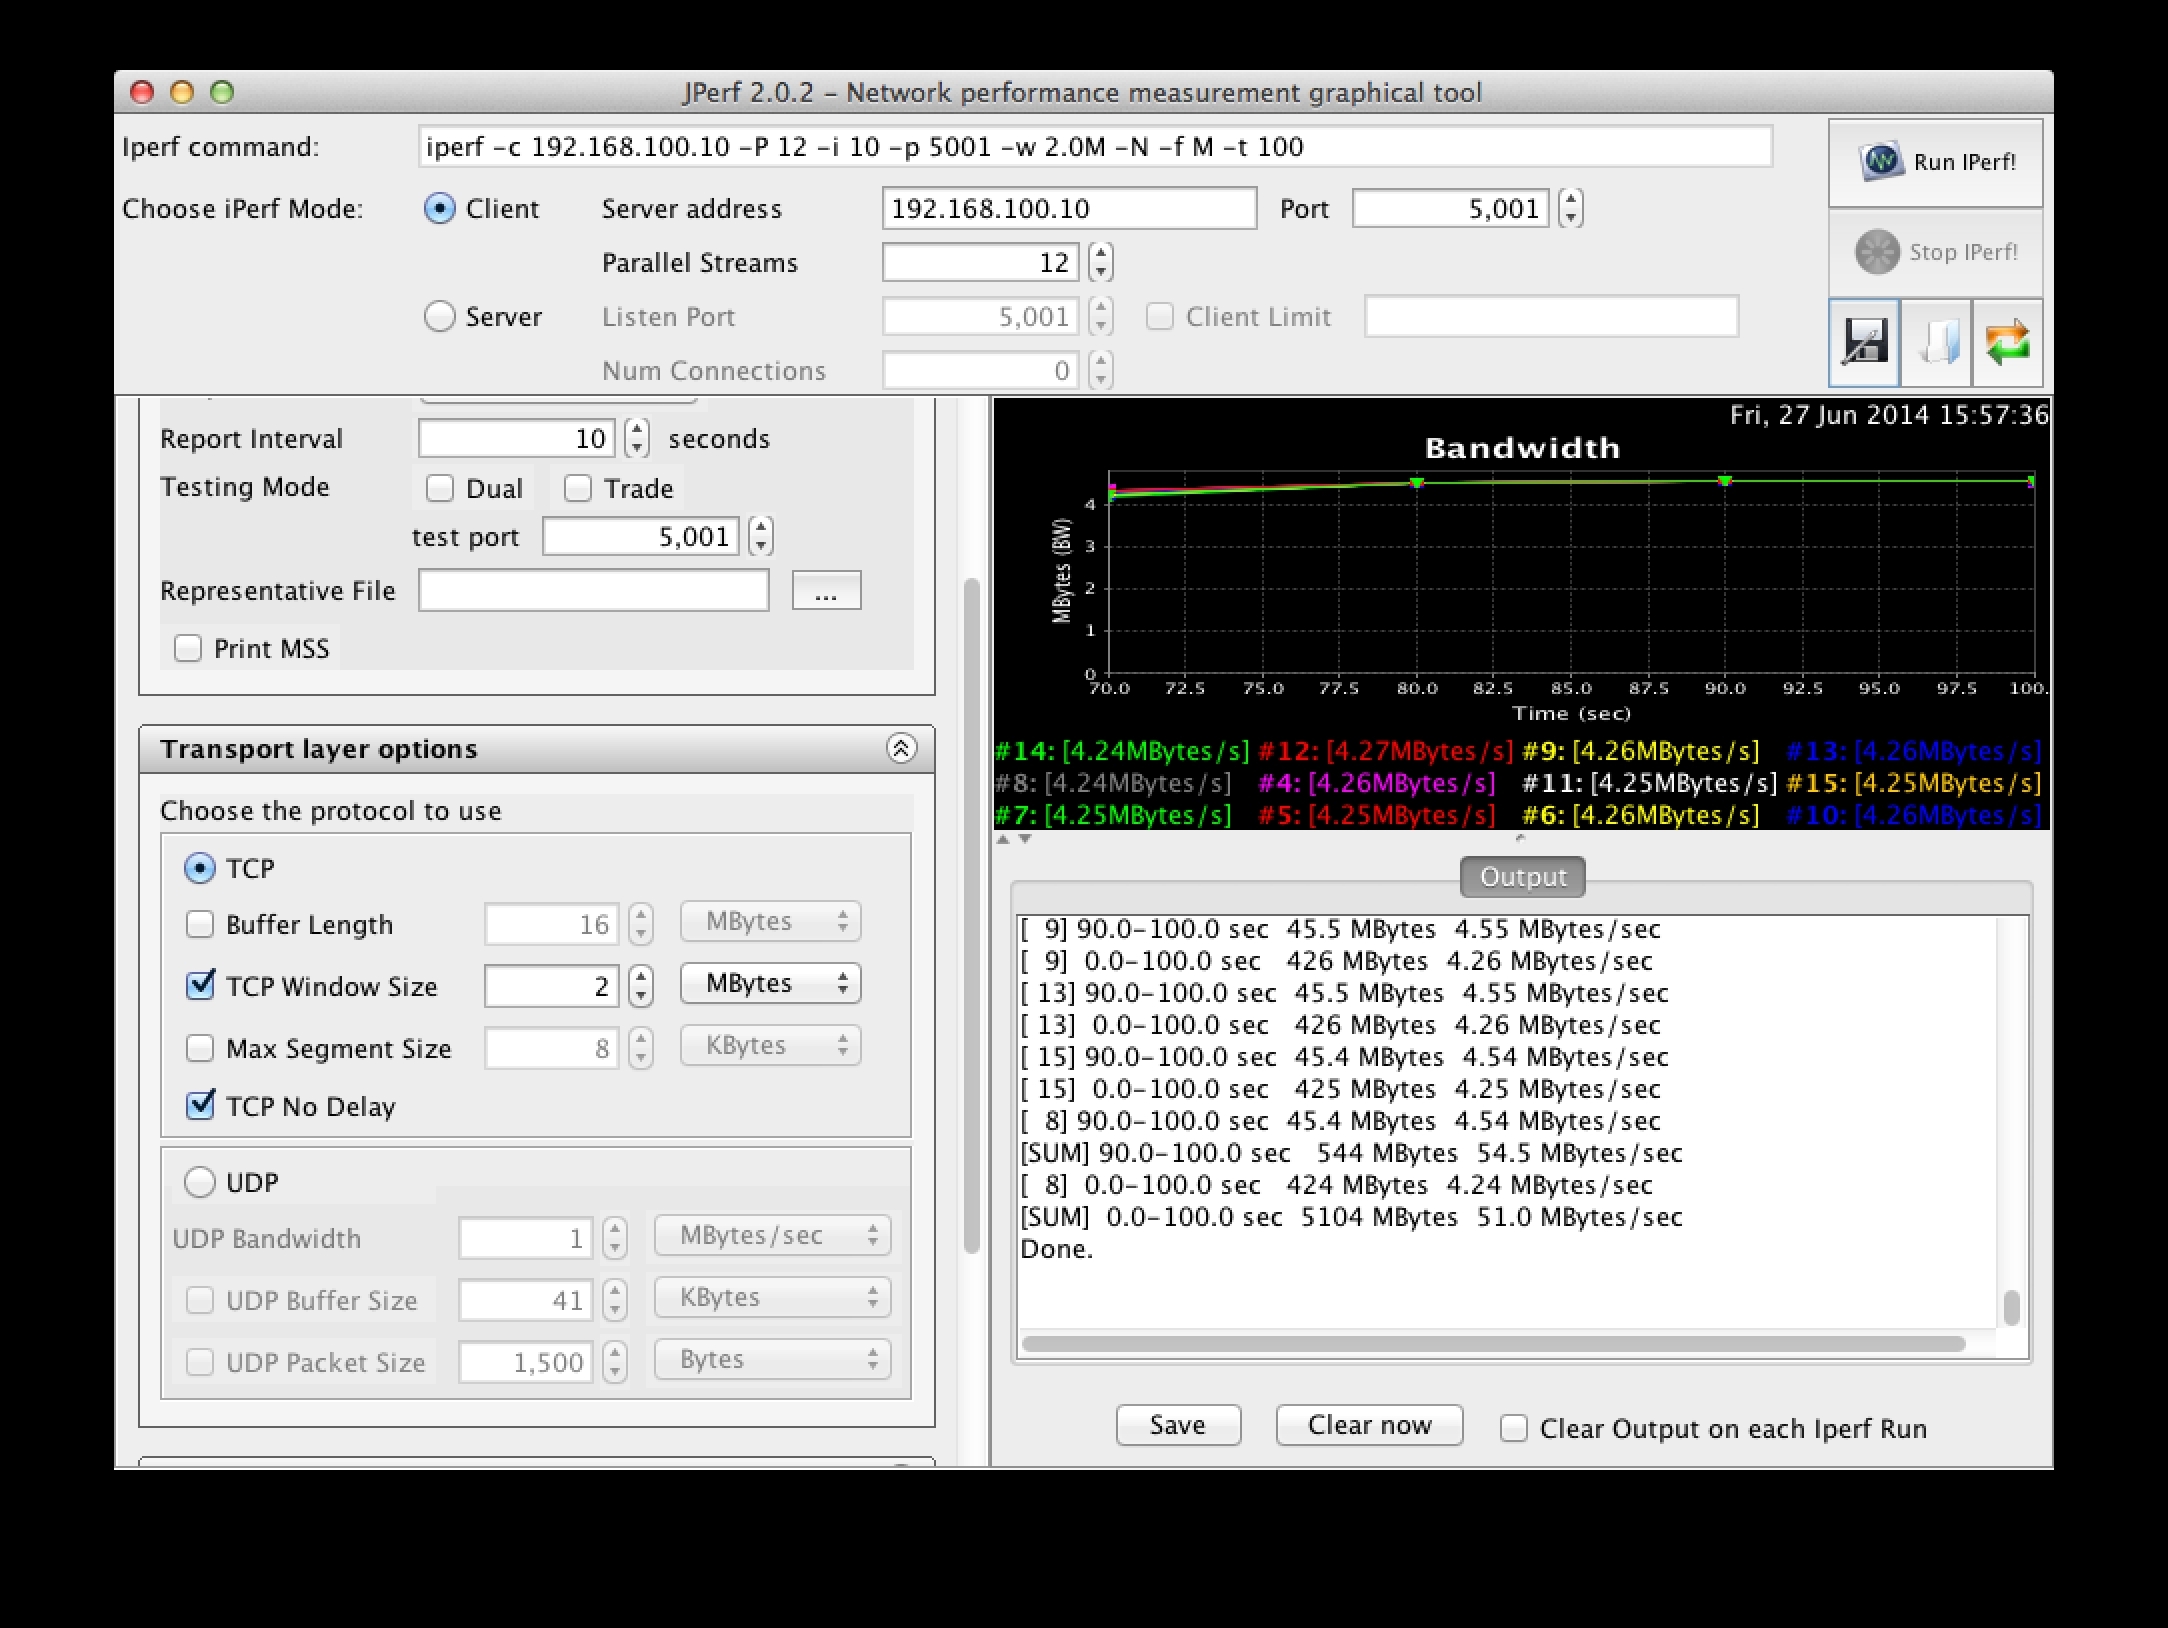Click the save configuration floppy icon

coord(1864,342)
